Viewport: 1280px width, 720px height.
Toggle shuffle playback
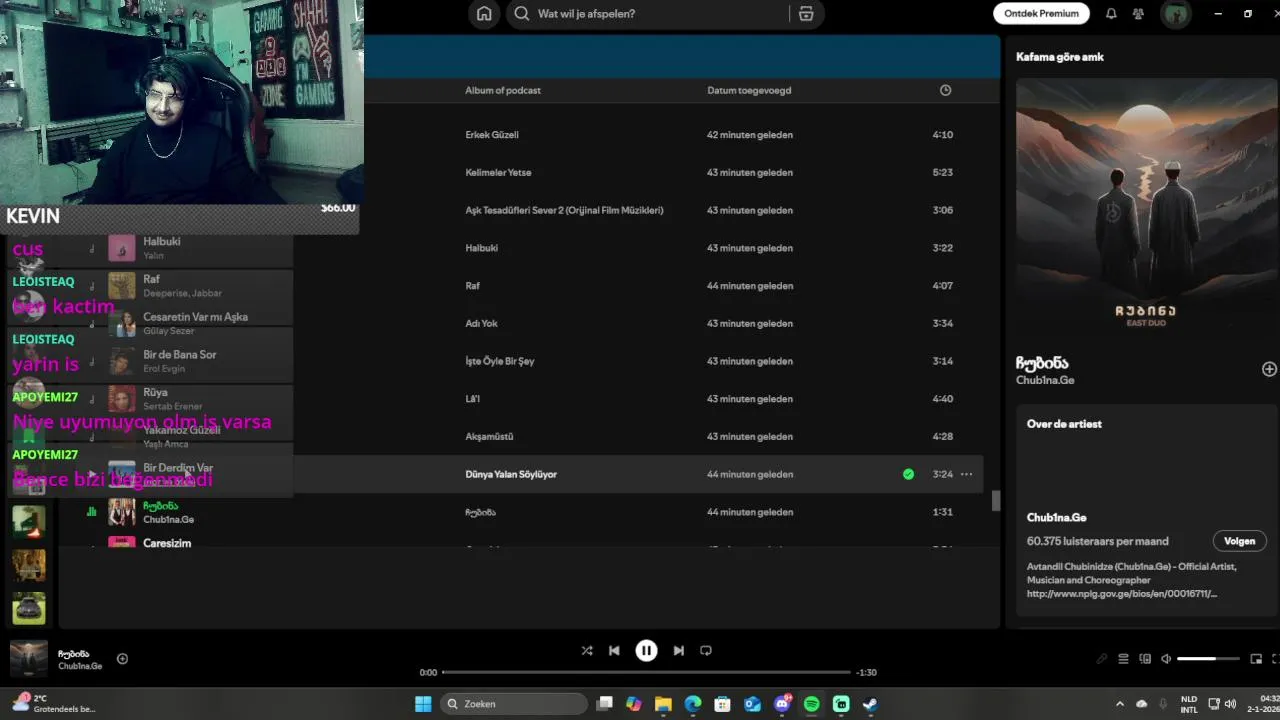587,651
